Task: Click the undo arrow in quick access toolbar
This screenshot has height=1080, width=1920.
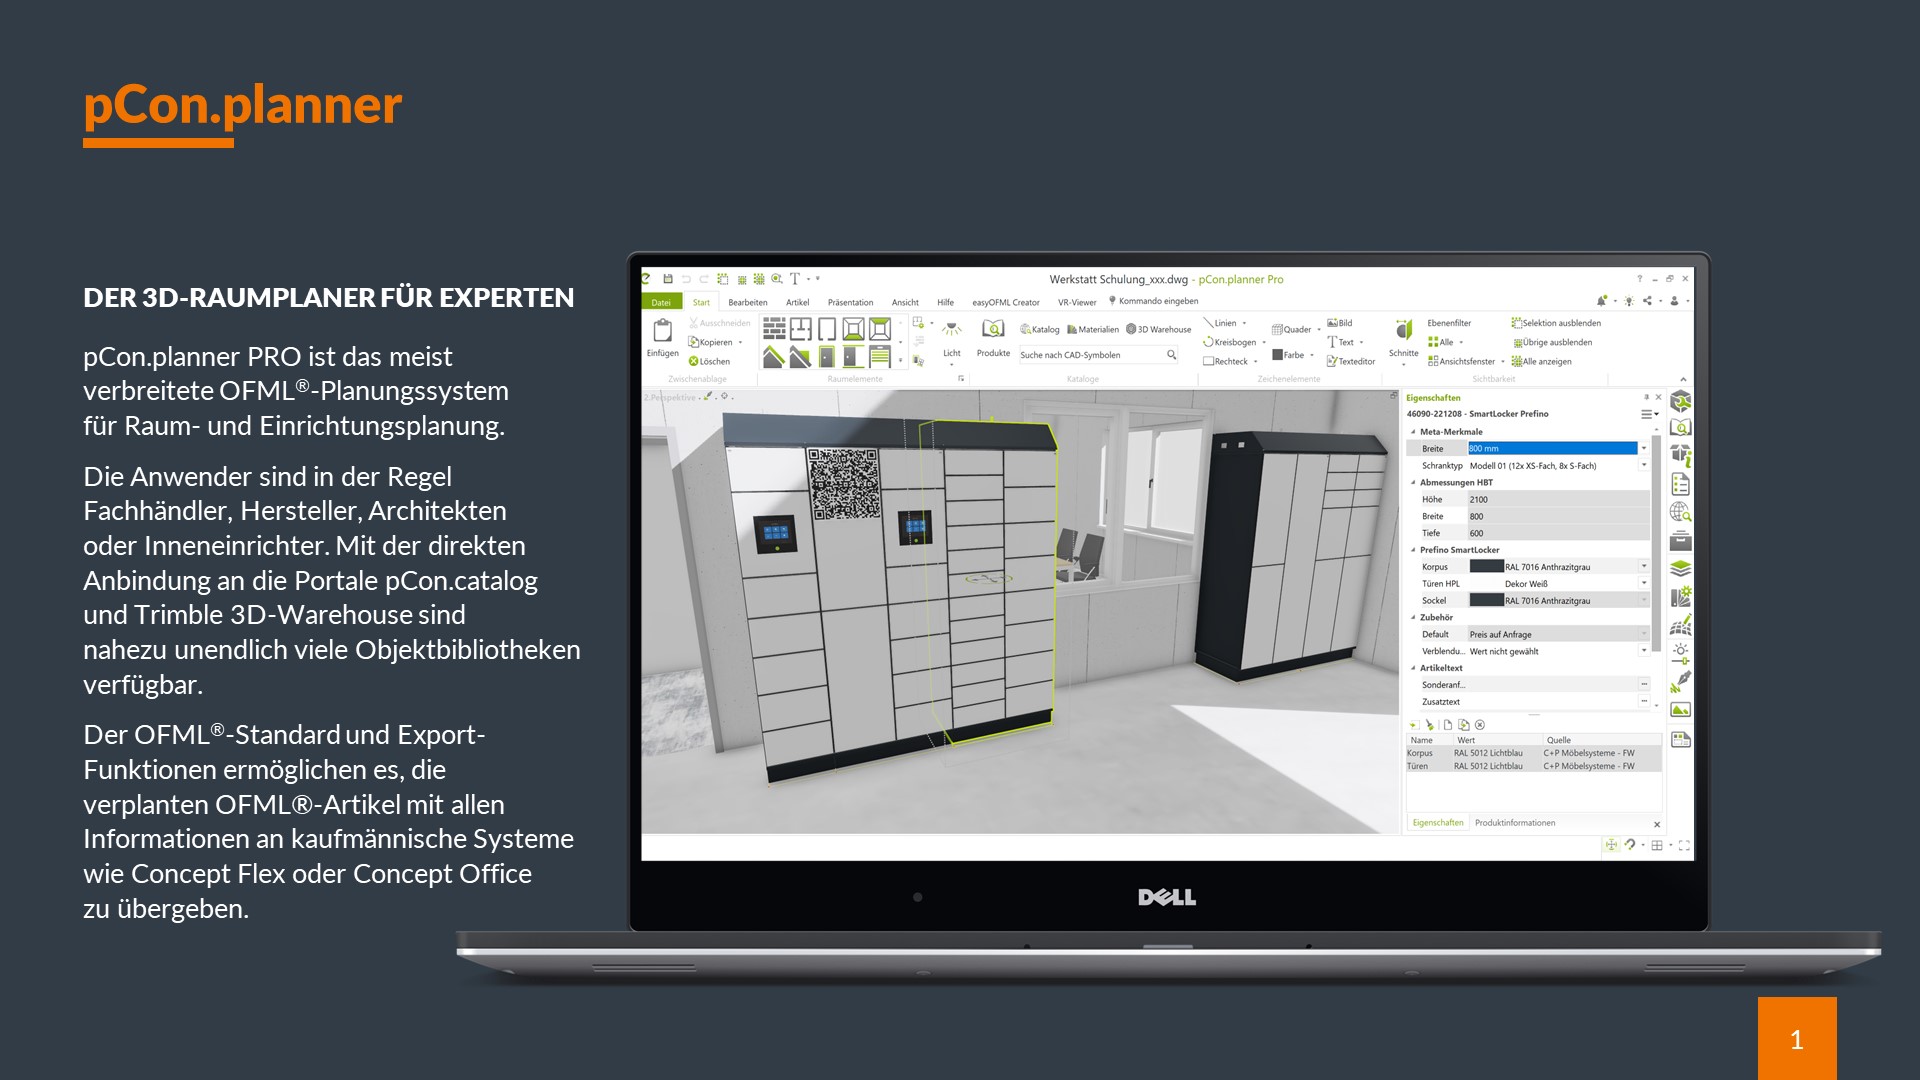Action: (x=686, y=279)
